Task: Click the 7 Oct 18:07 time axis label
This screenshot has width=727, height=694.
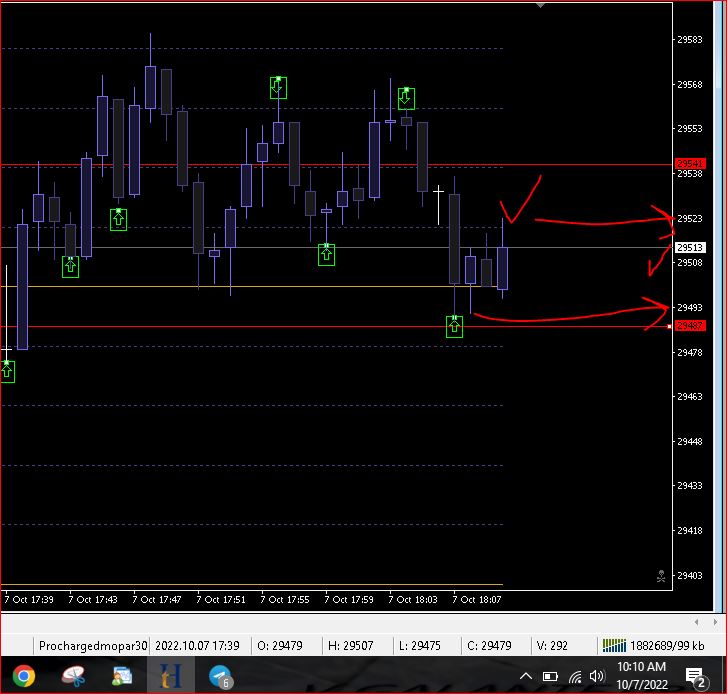Action: 476,600
